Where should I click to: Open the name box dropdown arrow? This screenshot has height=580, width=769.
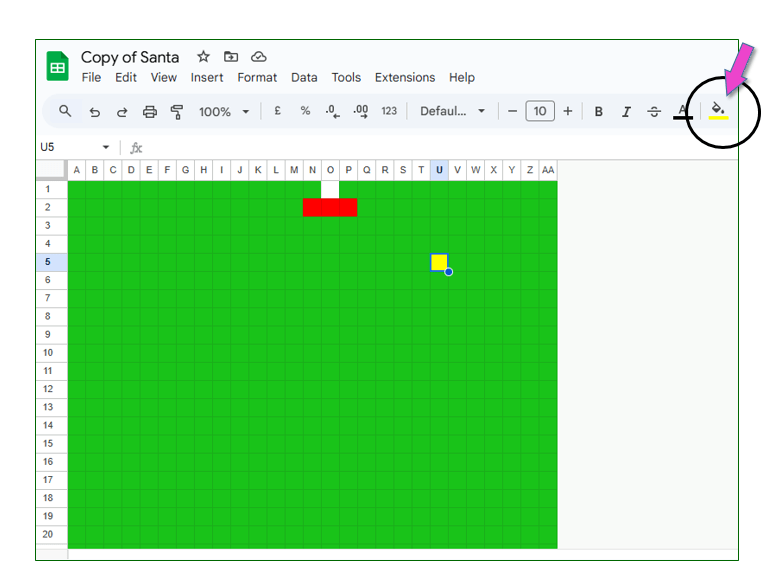pos(106,148)
